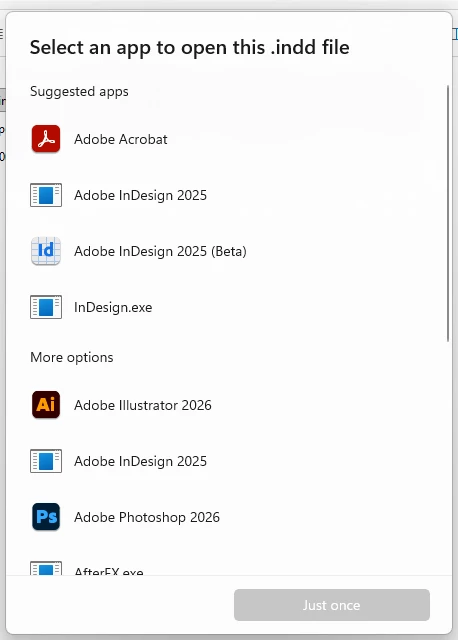
Task: Click the Id icon for InDesign Beta
Action: click(46, 251)
